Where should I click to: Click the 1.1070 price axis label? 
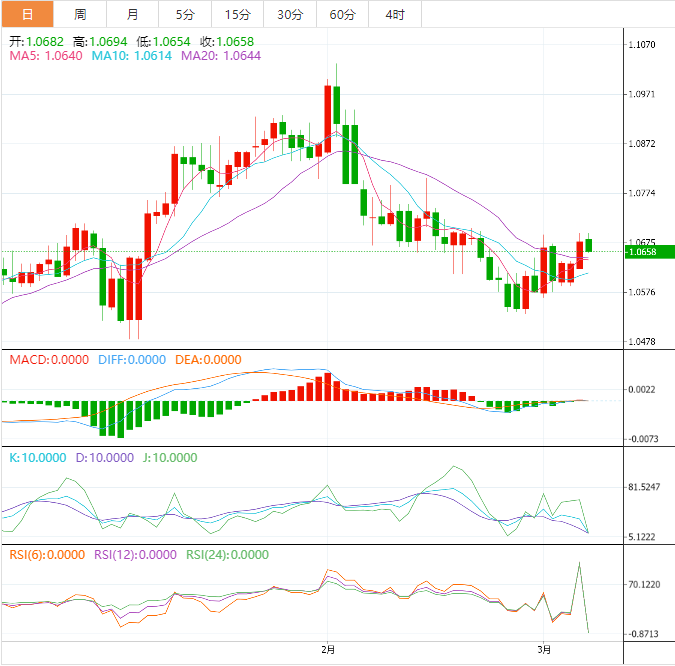642,45
